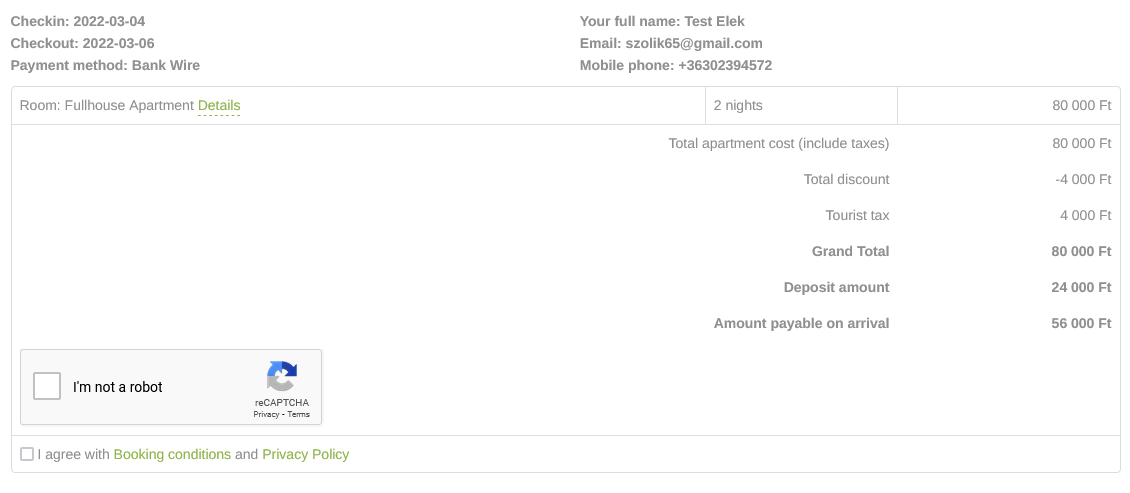Click the Mobile phone number line
Viewport: 1130px width, 493px height.
click(675, 65)
